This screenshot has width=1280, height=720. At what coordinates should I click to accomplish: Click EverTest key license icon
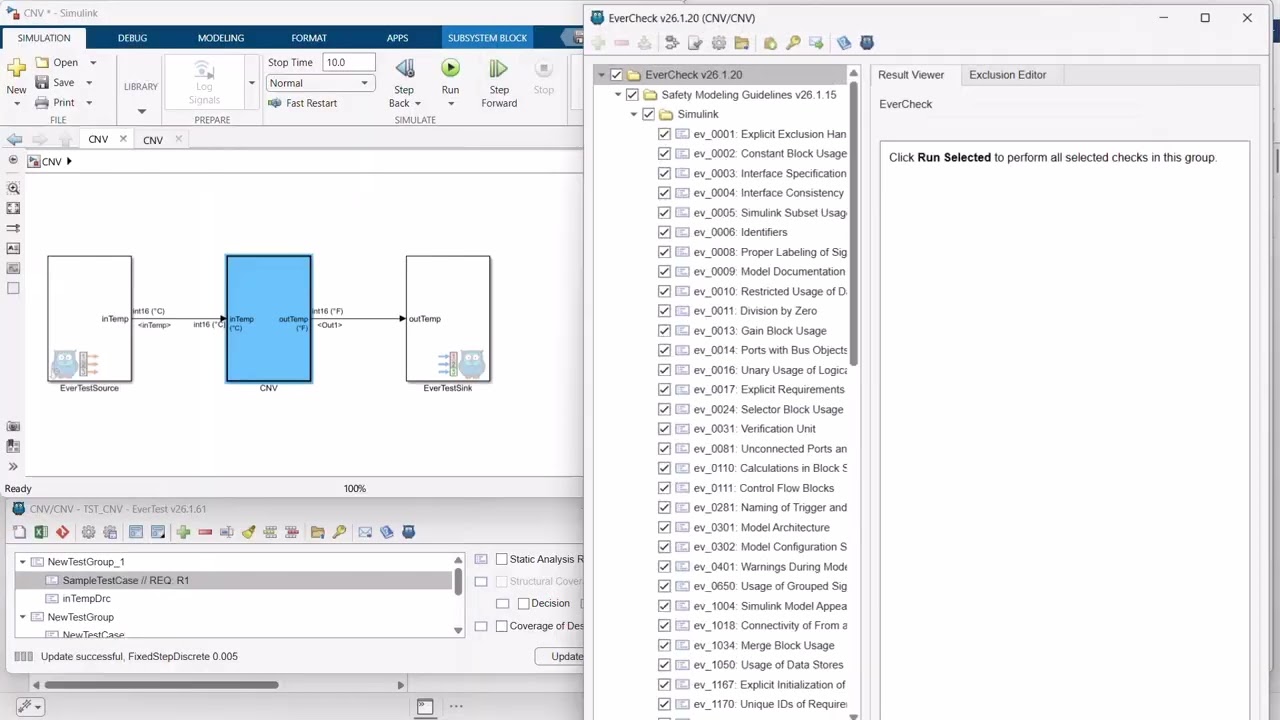[339, 532]
